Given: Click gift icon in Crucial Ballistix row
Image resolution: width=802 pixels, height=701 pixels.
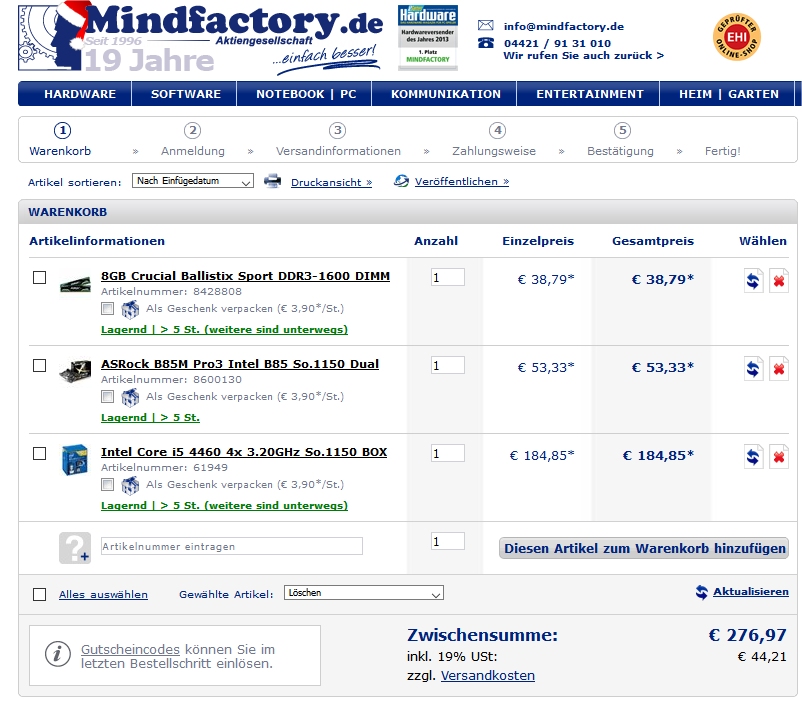Looking at the screenshot, I should tap(130, 309).
